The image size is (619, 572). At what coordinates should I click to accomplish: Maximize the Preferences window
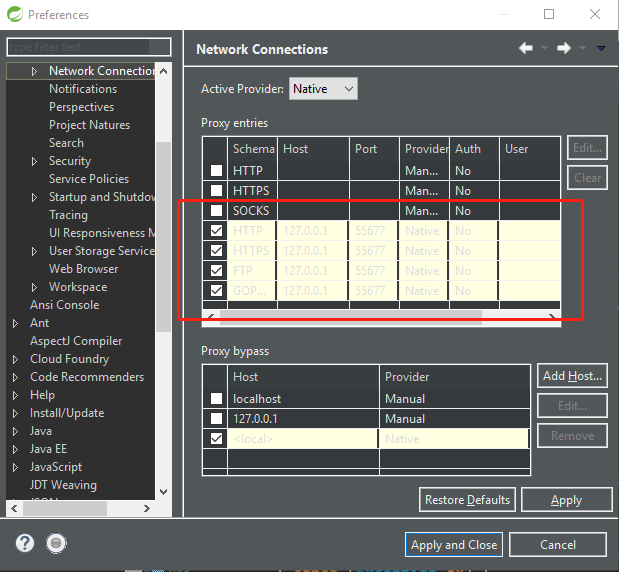tap(549, 14)
